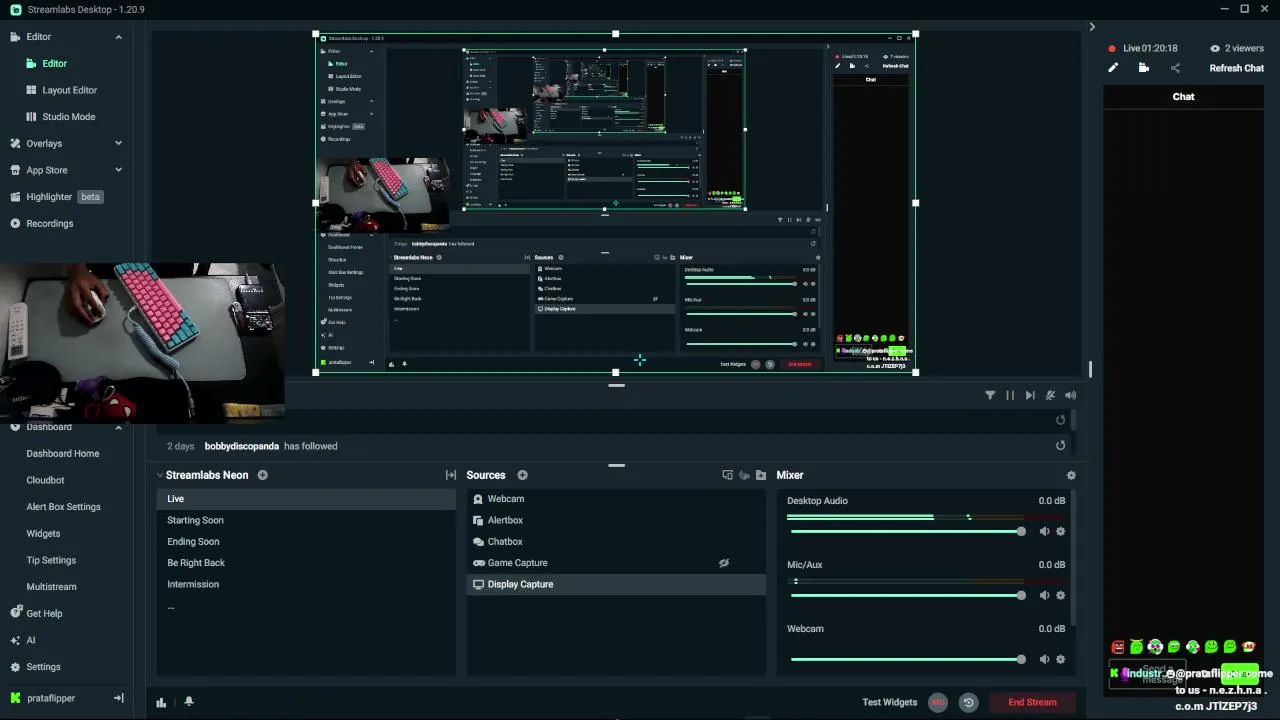This screenshot has width=1280, height=720.
Task: Open the AI sidebar item
Action: pos(31,640)
